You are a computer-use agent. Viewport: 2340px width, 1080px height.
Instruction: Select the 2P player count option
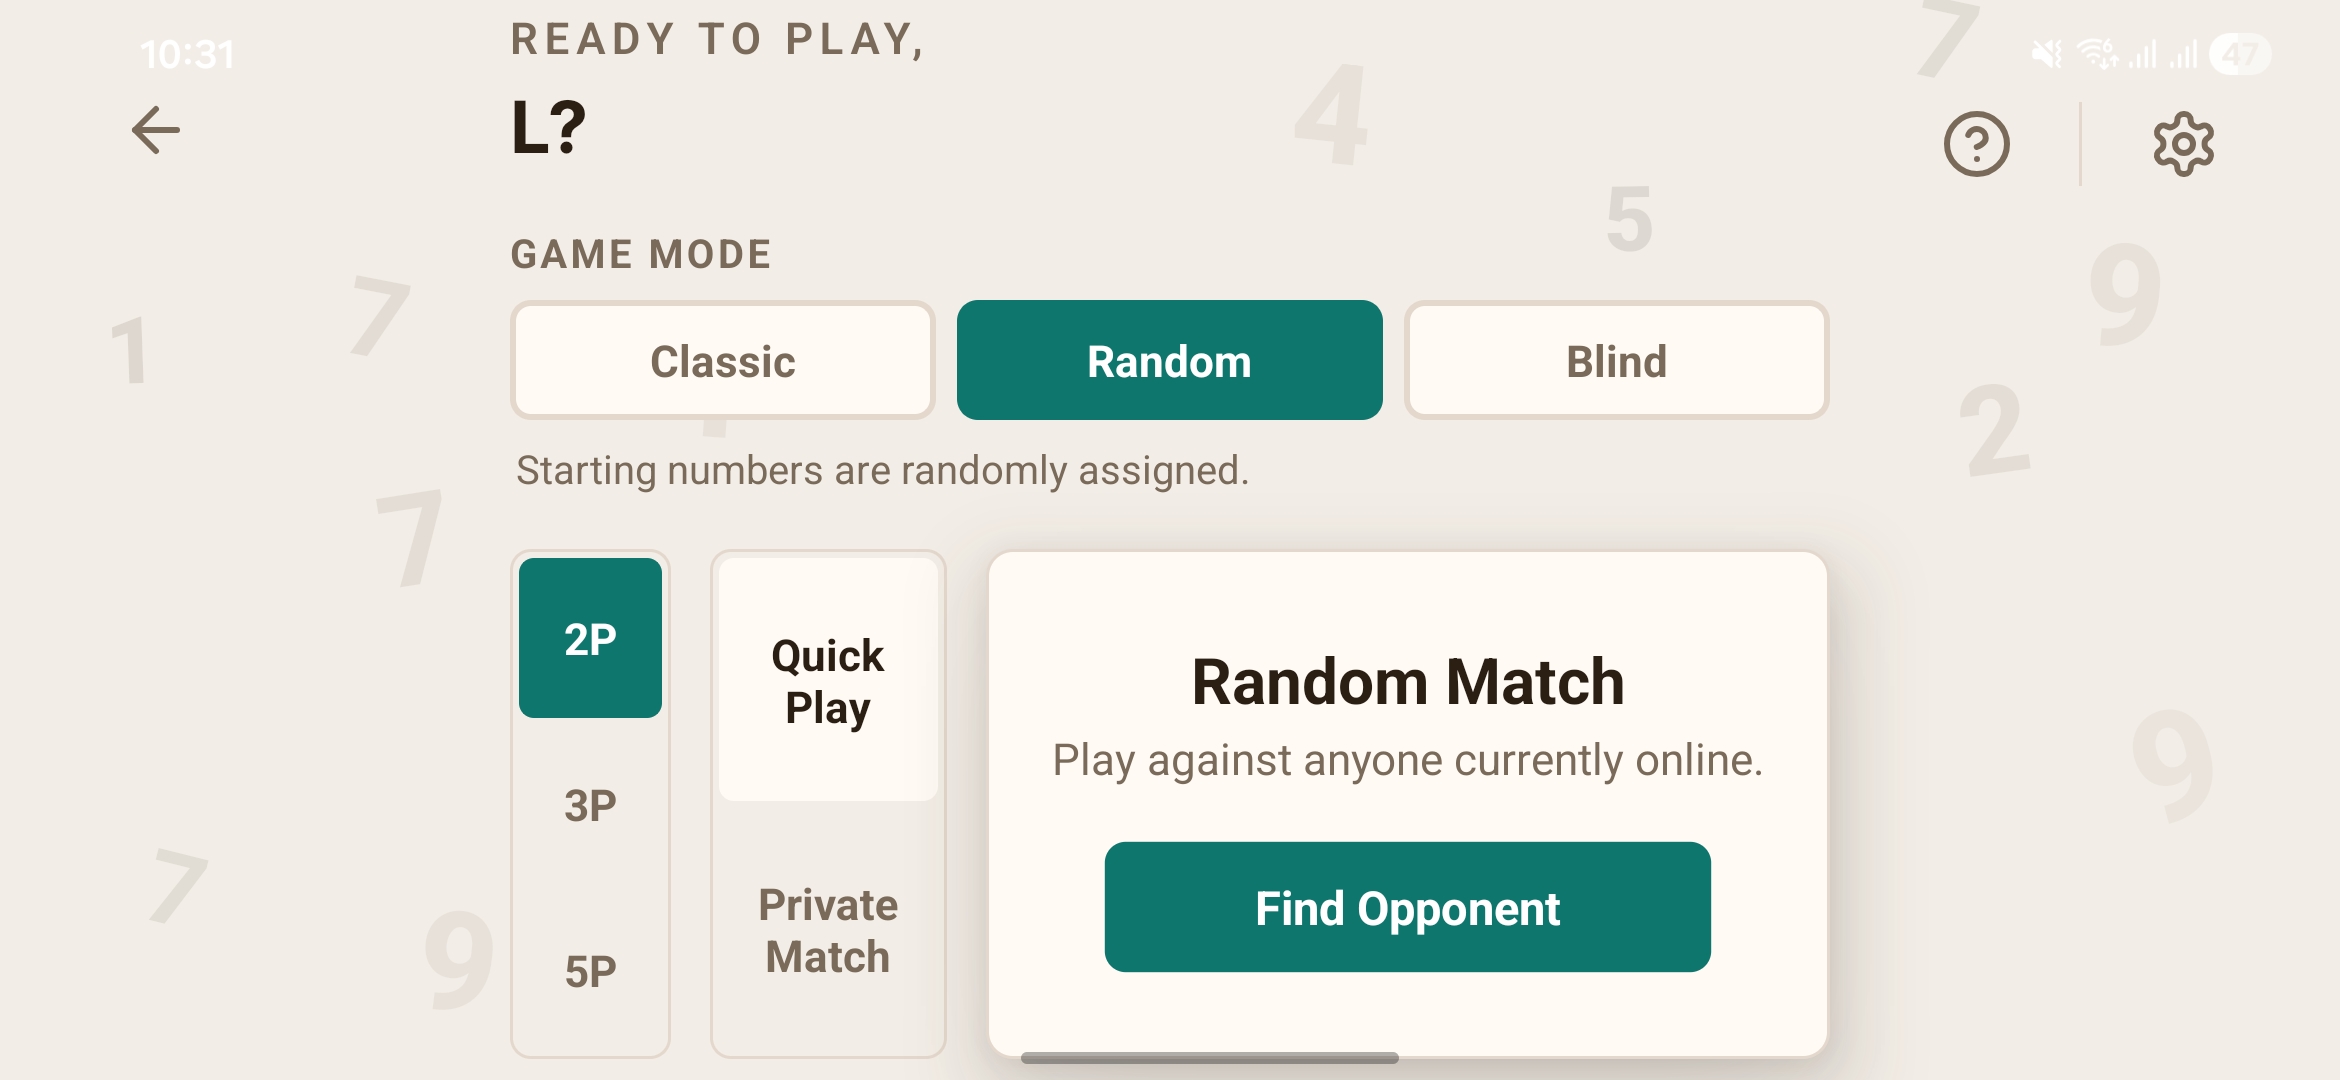pyautogui.click(x=590, y=637)
